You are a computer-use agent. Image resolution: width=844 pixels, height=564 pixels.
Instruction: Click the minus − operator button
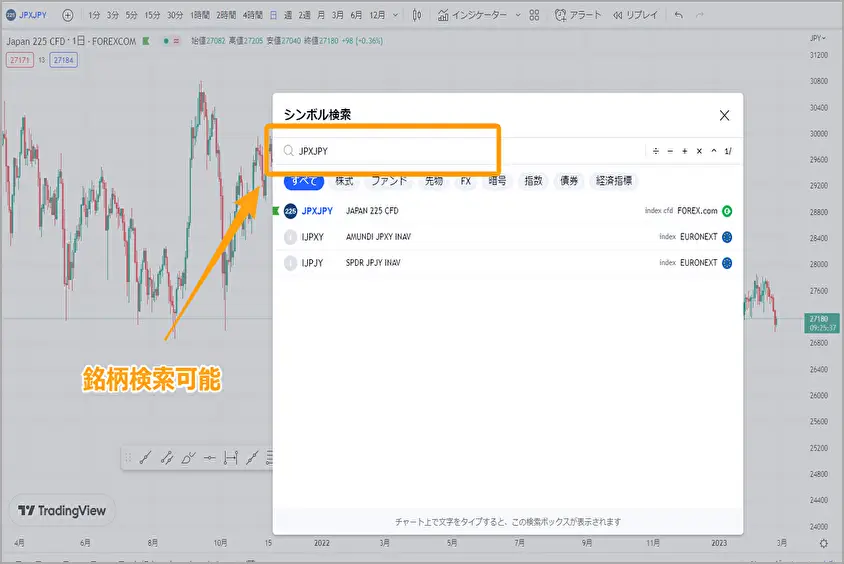click(670, 151)
